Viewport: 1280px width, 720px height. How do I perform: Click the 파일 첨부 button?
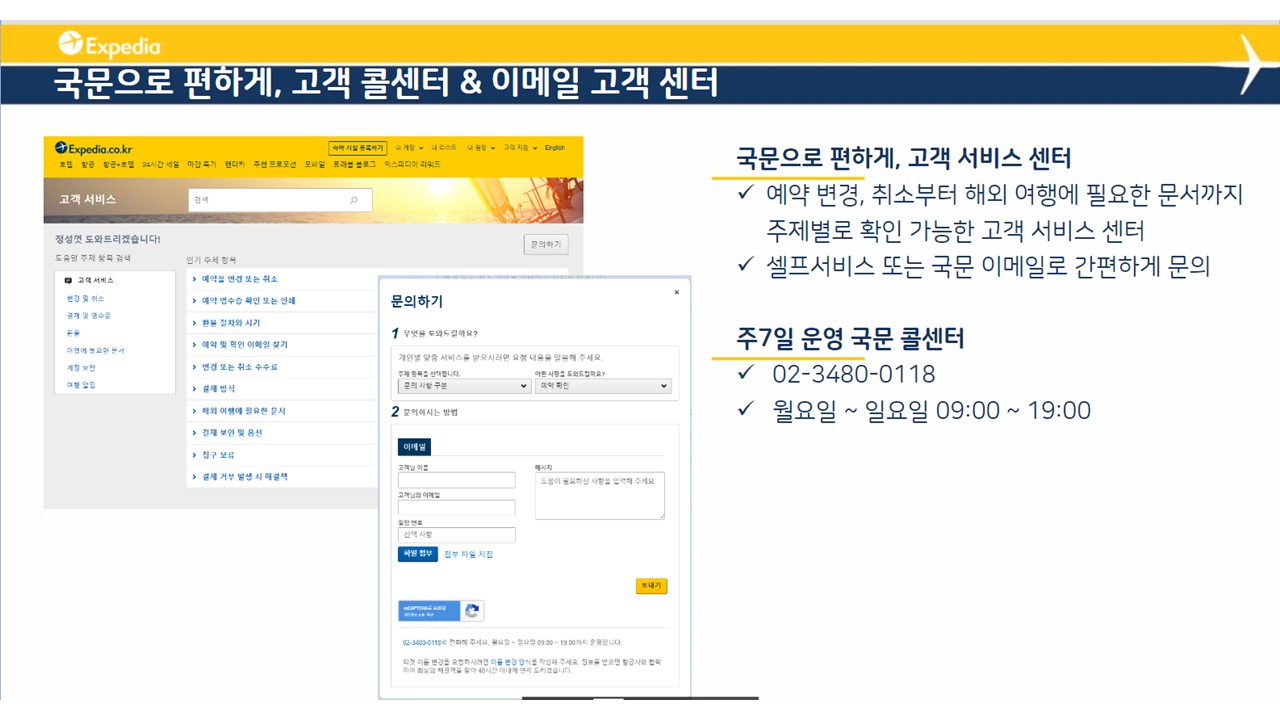pyautogui.click(x=418, y=554)
